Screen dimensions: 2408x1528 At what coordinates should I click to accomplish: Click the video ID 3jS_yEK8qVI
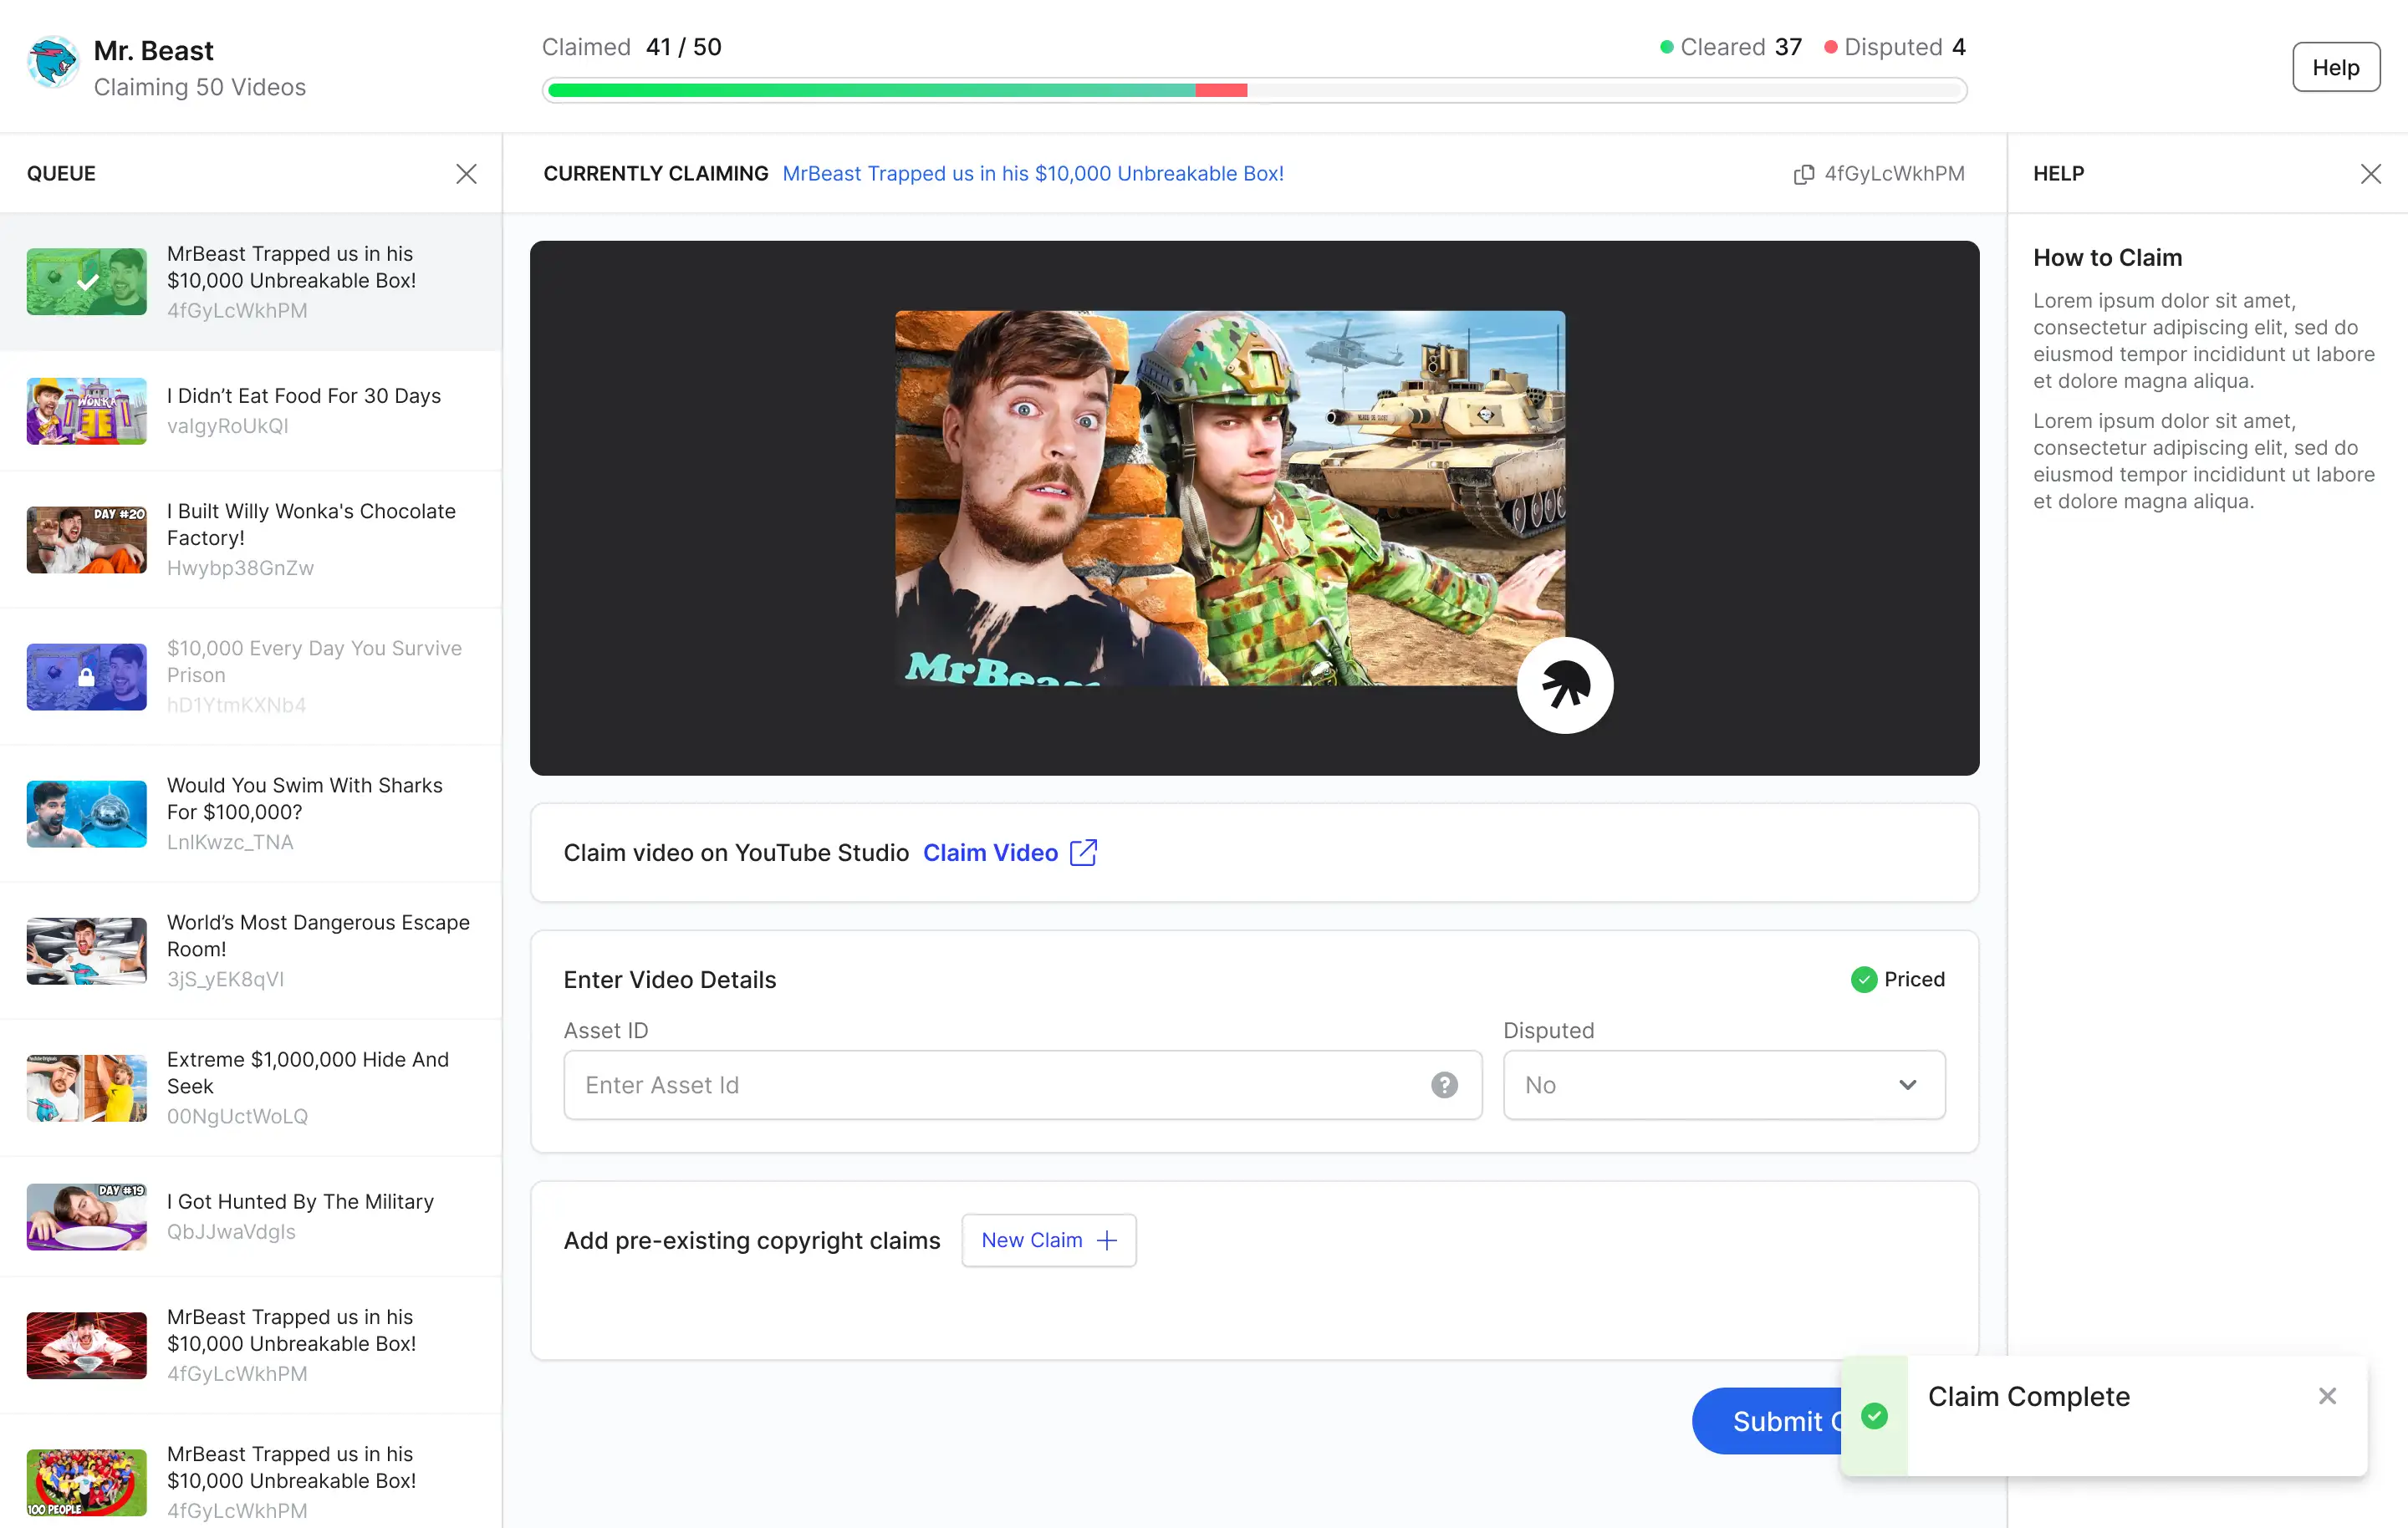(225, 979)
